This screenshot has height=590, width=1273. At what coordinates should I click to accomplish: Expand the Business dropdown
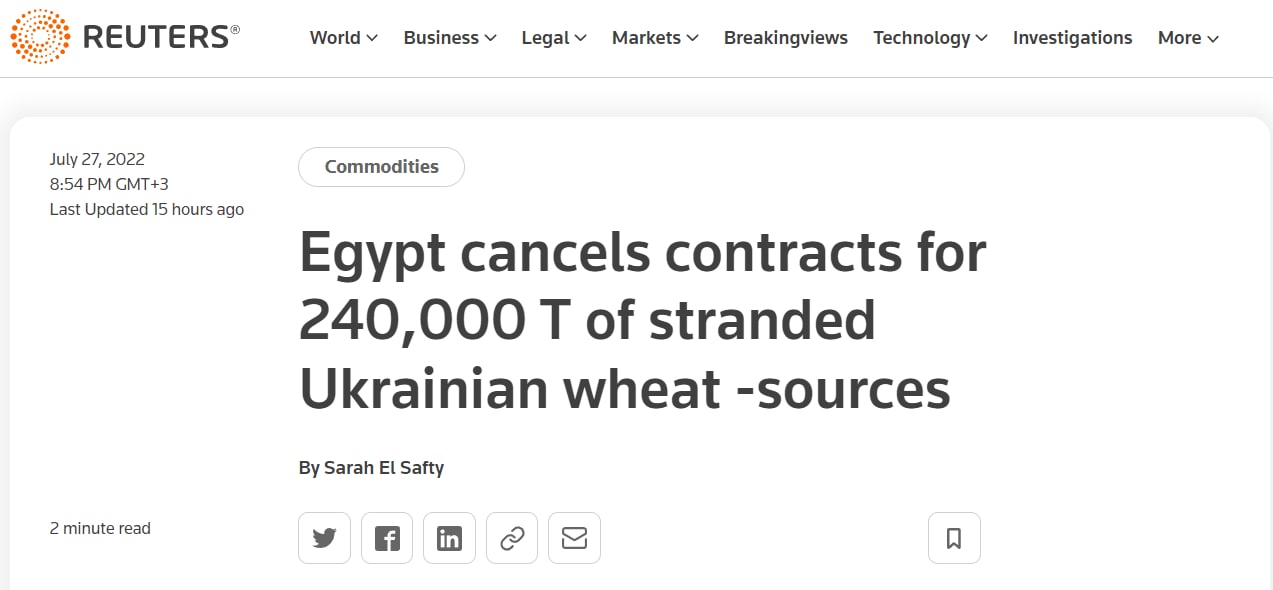click(x=449, y=38)
